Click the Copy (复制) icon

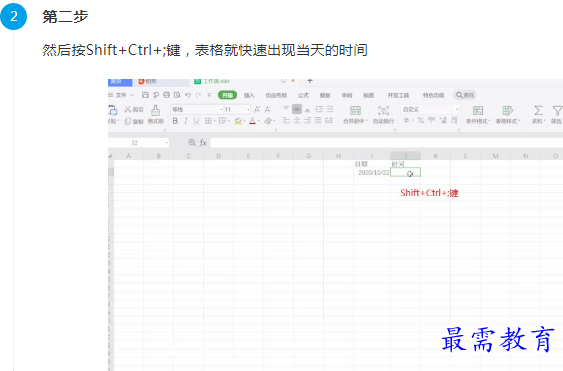click(x=128, y=121)
